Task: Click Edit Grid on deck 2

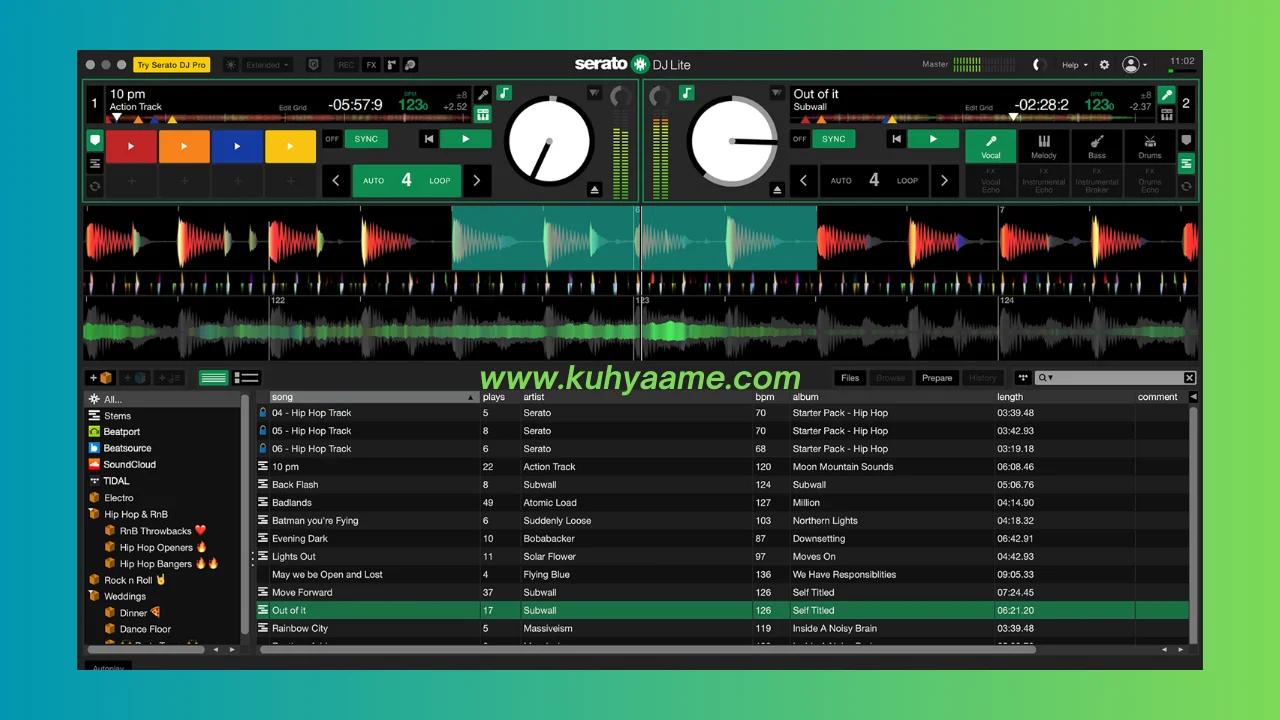Action: coord(978,108)
